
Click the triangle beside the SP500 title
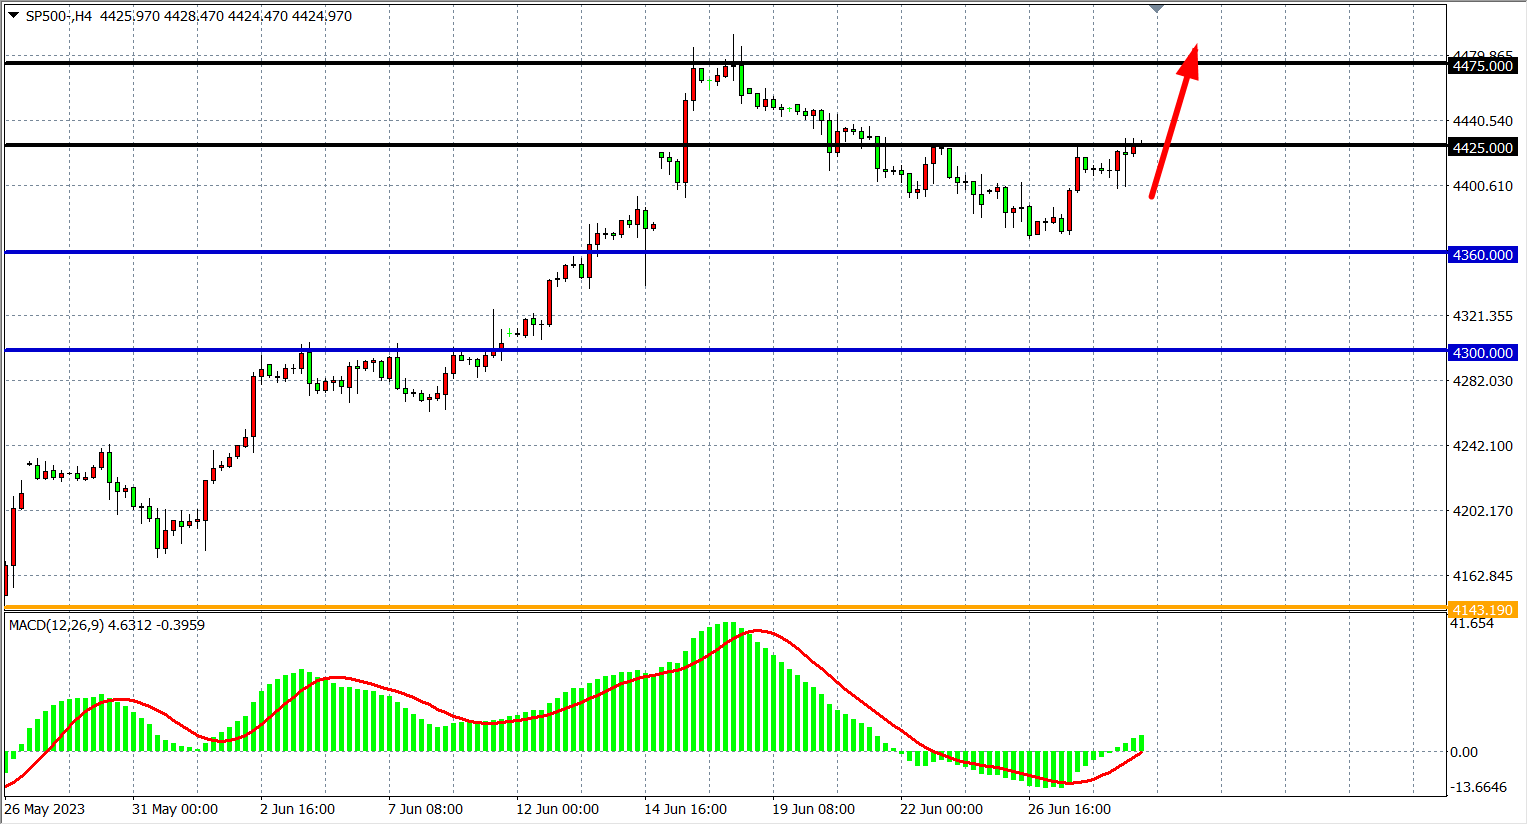point(13,16)
